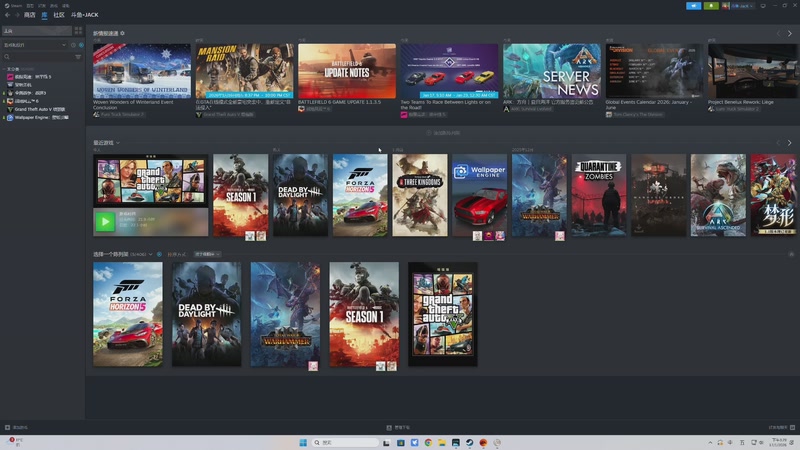Open What's New settings gear icon
800x450 pixels.
point(122,34)
